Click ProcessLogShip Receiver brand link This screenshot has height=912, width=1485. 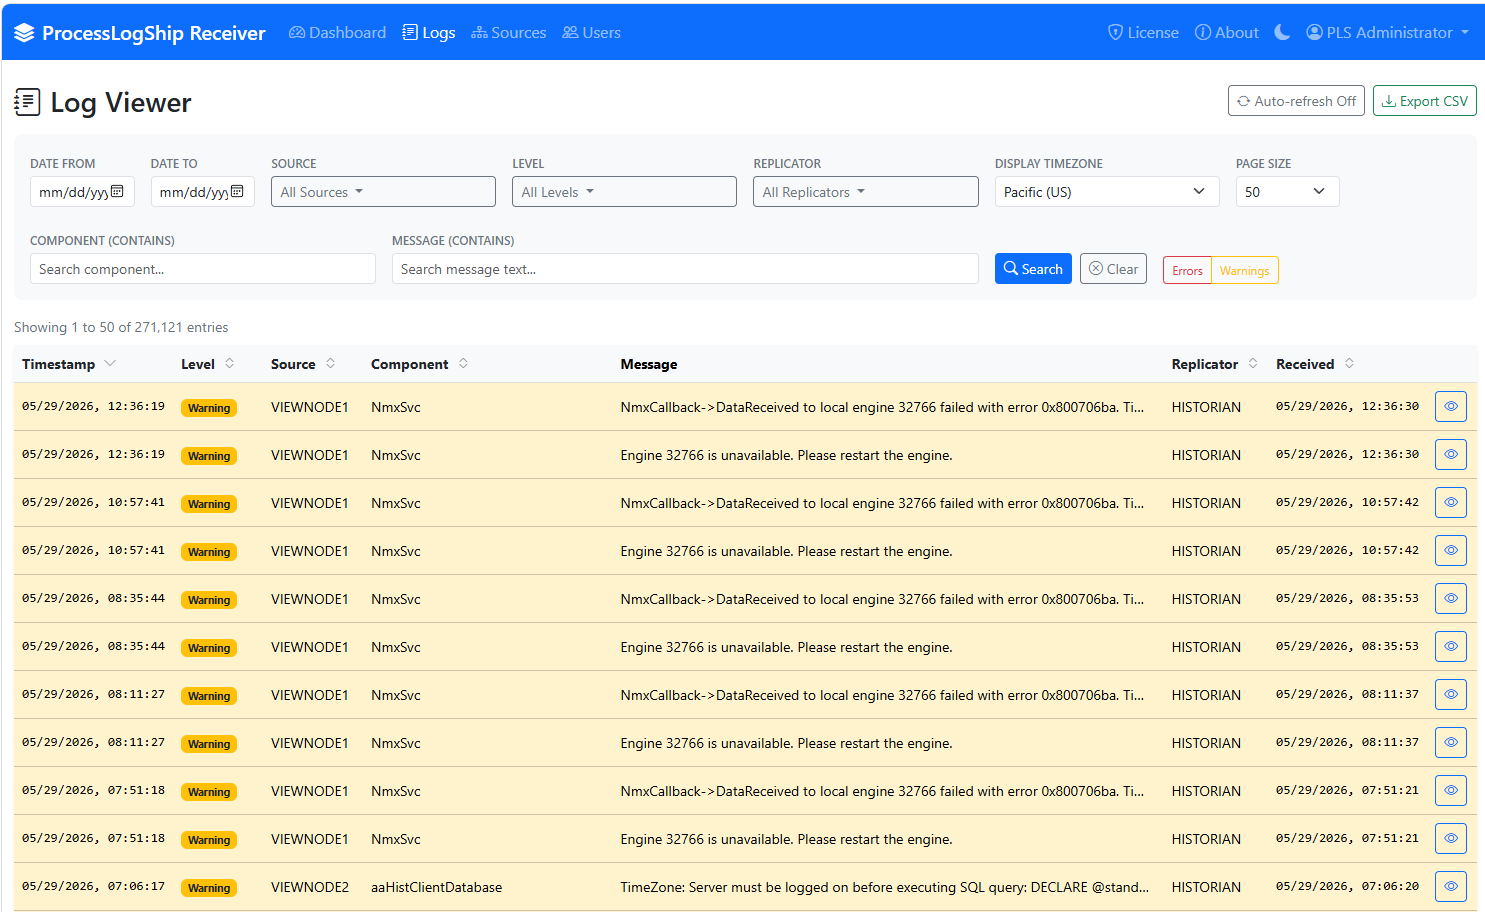point(140,33)
